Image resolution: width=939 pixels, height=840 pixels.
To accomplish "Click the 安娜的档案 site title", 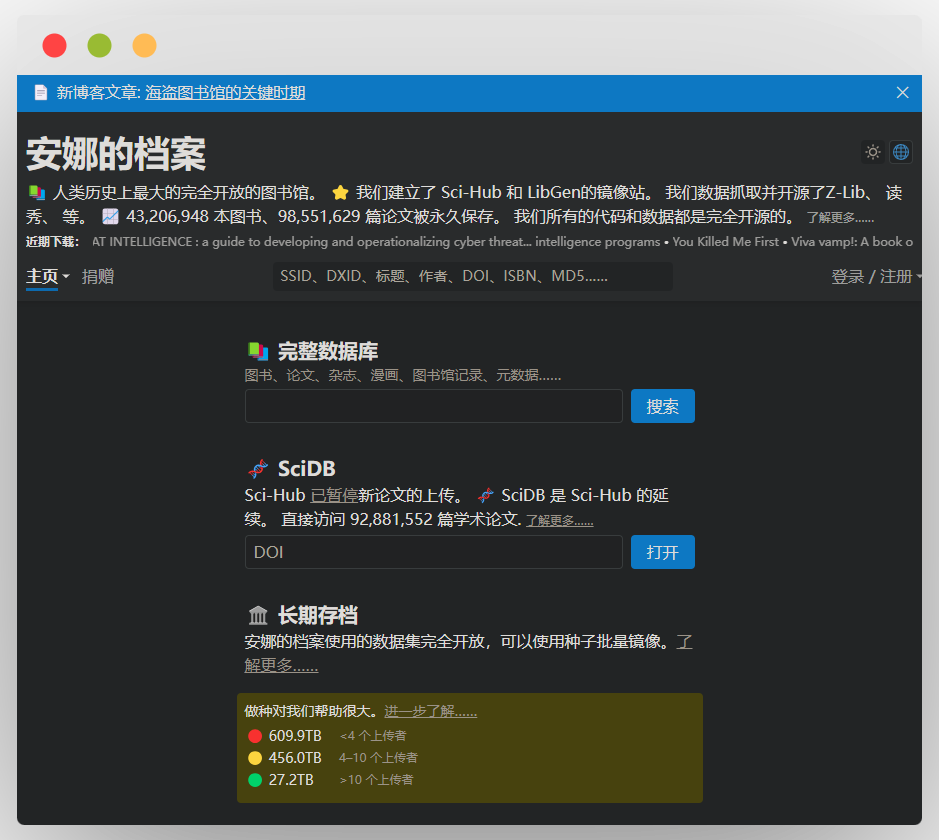I will [116, 154].
